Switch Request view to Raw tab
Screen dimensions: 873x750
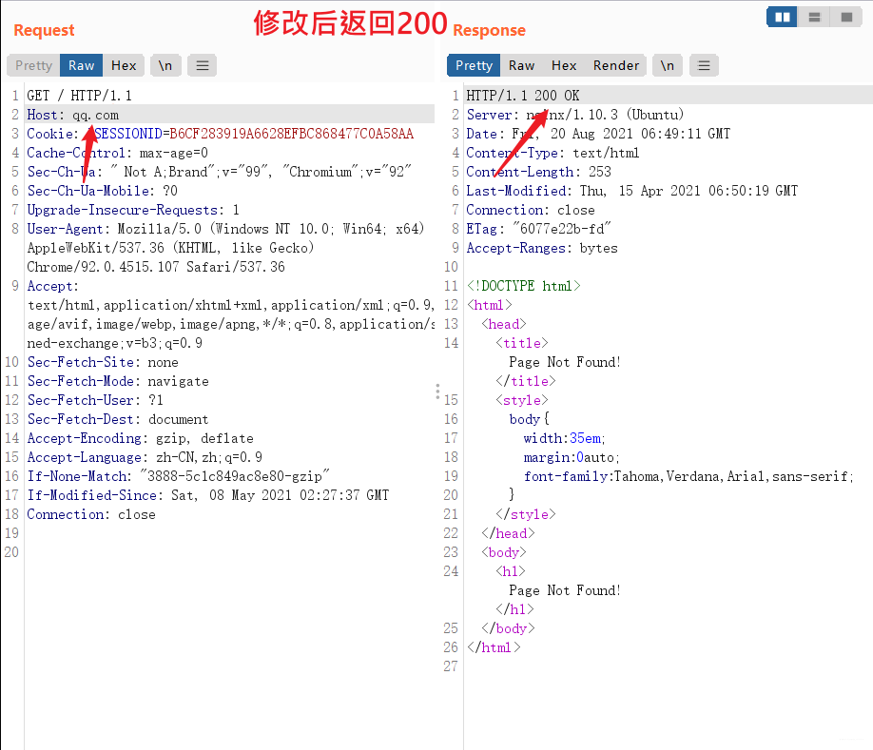[81, 66]
